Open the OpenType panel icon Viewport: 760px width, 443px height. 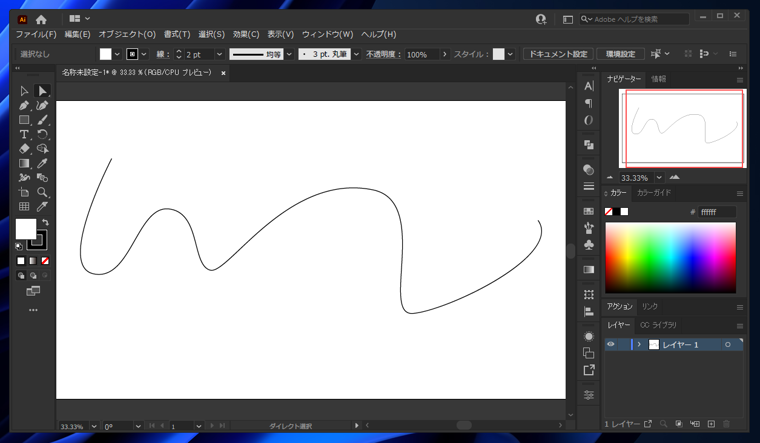click(588, 120)
